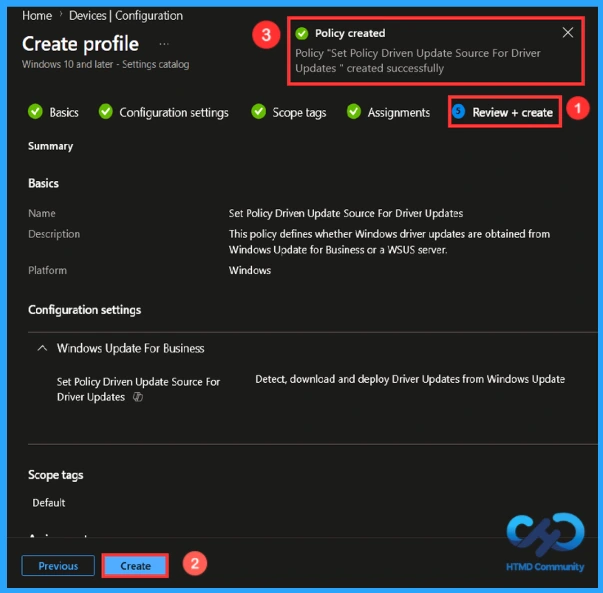
Task: Select the Review + create tab
Action: (x=512, y=112)
